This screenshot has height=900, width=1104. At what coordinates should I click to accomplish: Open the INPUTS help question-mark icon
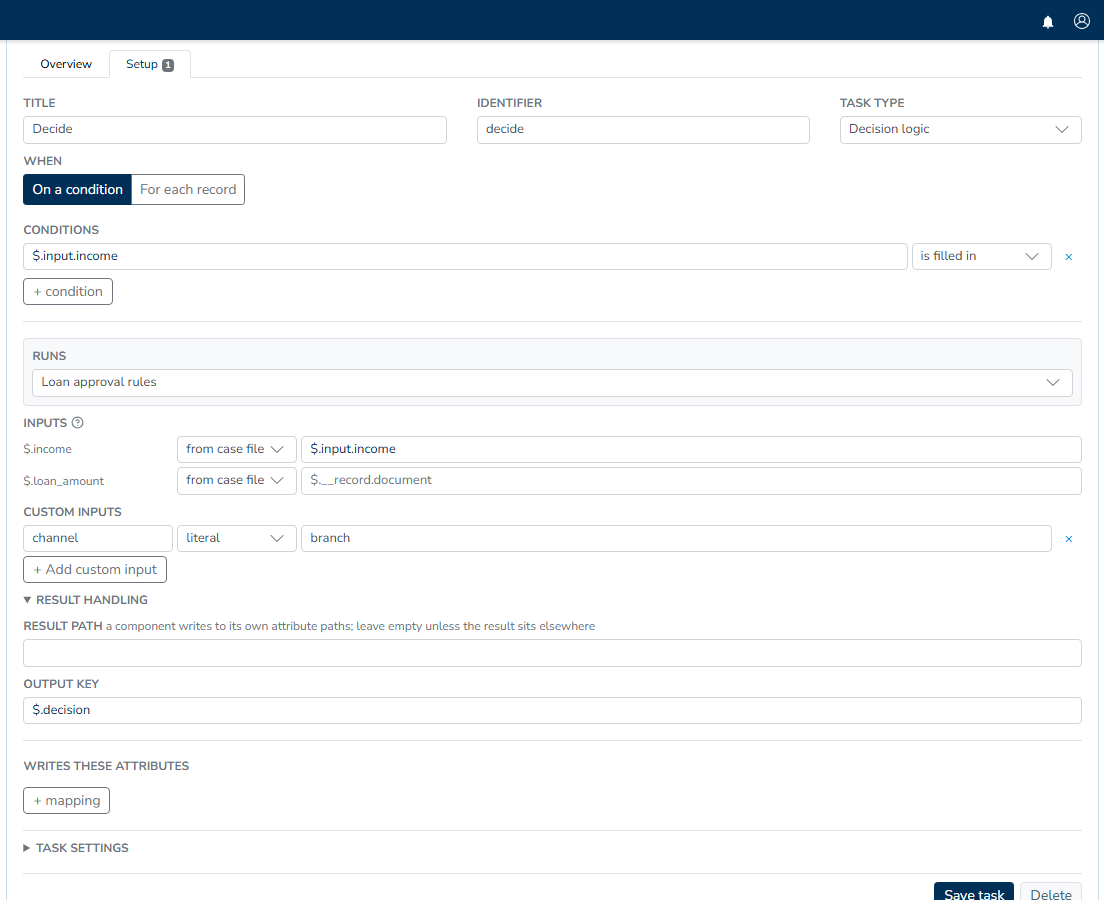click(77, 423)
